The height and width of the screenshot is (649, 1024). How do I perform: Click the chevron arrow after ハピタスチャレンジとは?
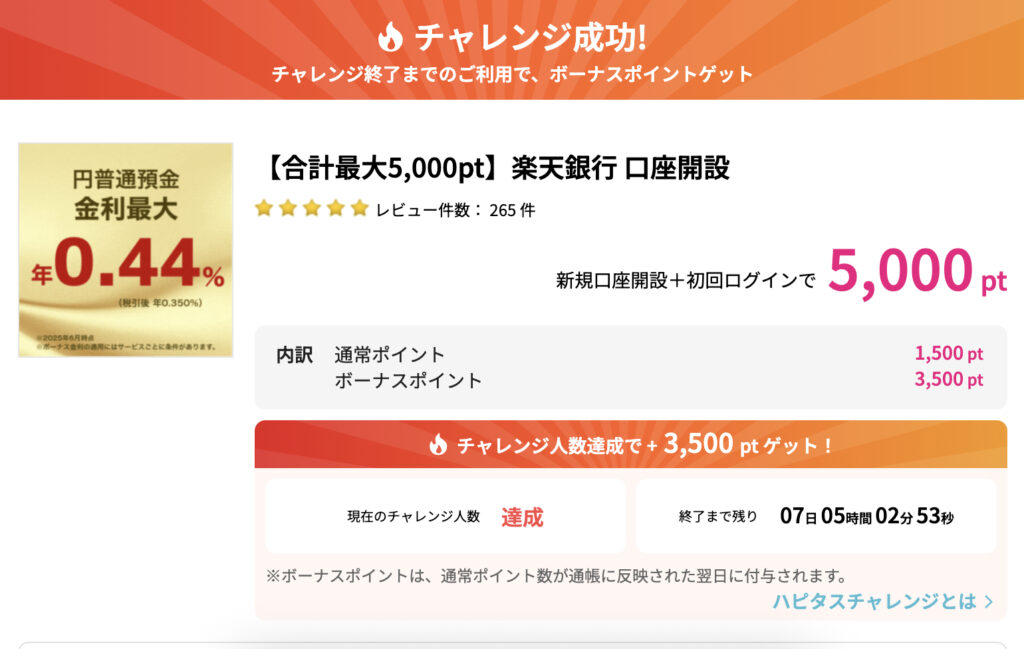click(989, 601)
